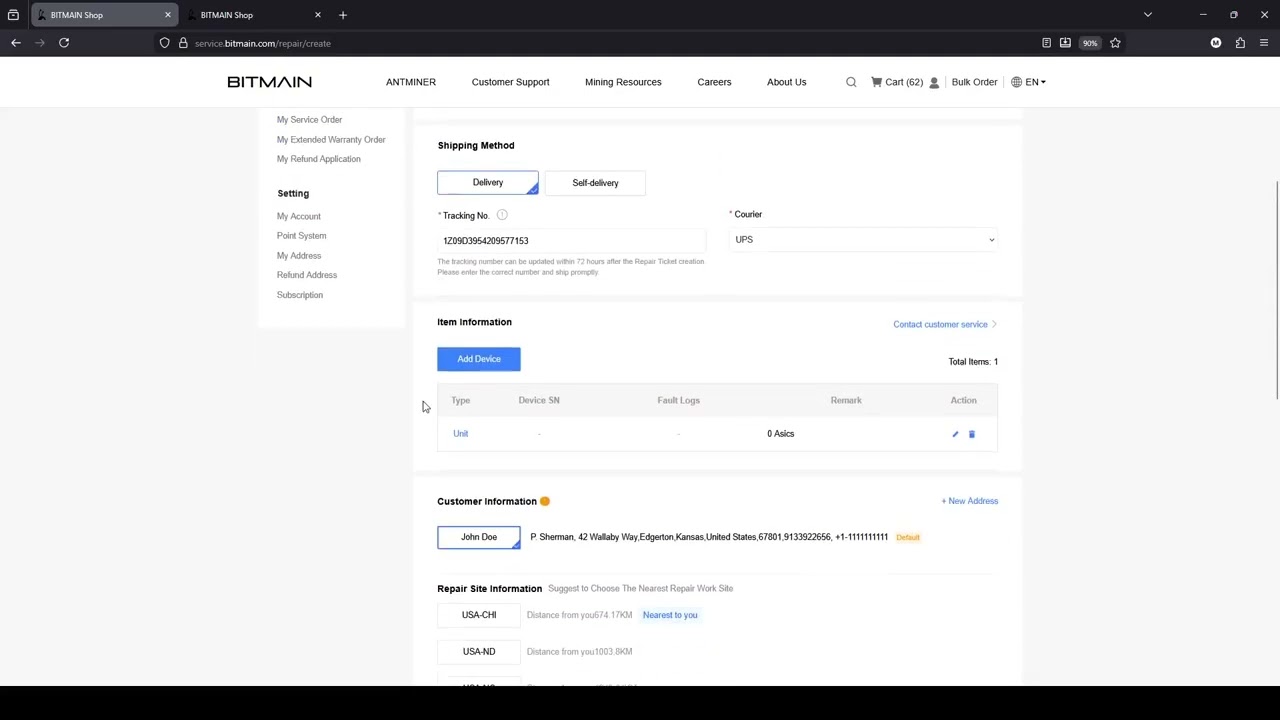Click the globe language icon
The height and width of the screenshot is (720, 1280).
[x=1016, y=82]
